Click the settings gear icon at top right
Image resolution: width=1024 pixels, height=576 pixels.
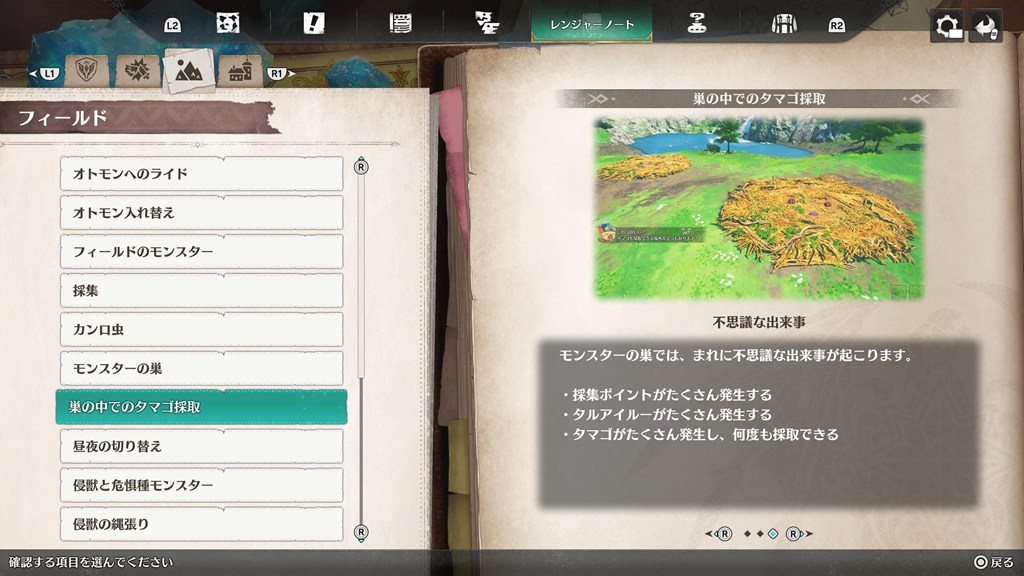pos(946,26)
